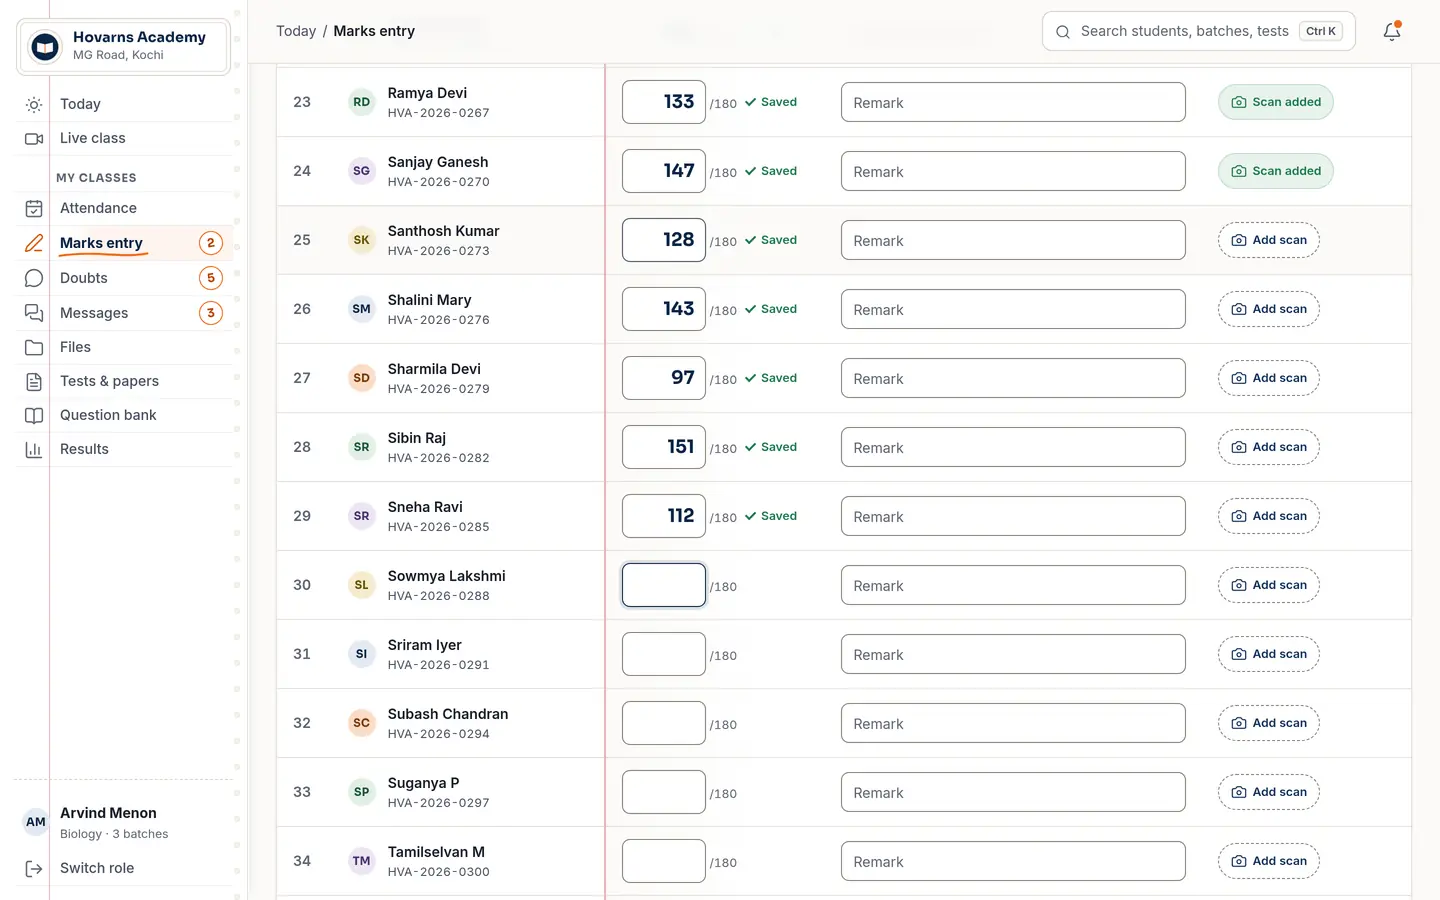Add scan for Sowmya Lakshmi

pos(1268,585)
